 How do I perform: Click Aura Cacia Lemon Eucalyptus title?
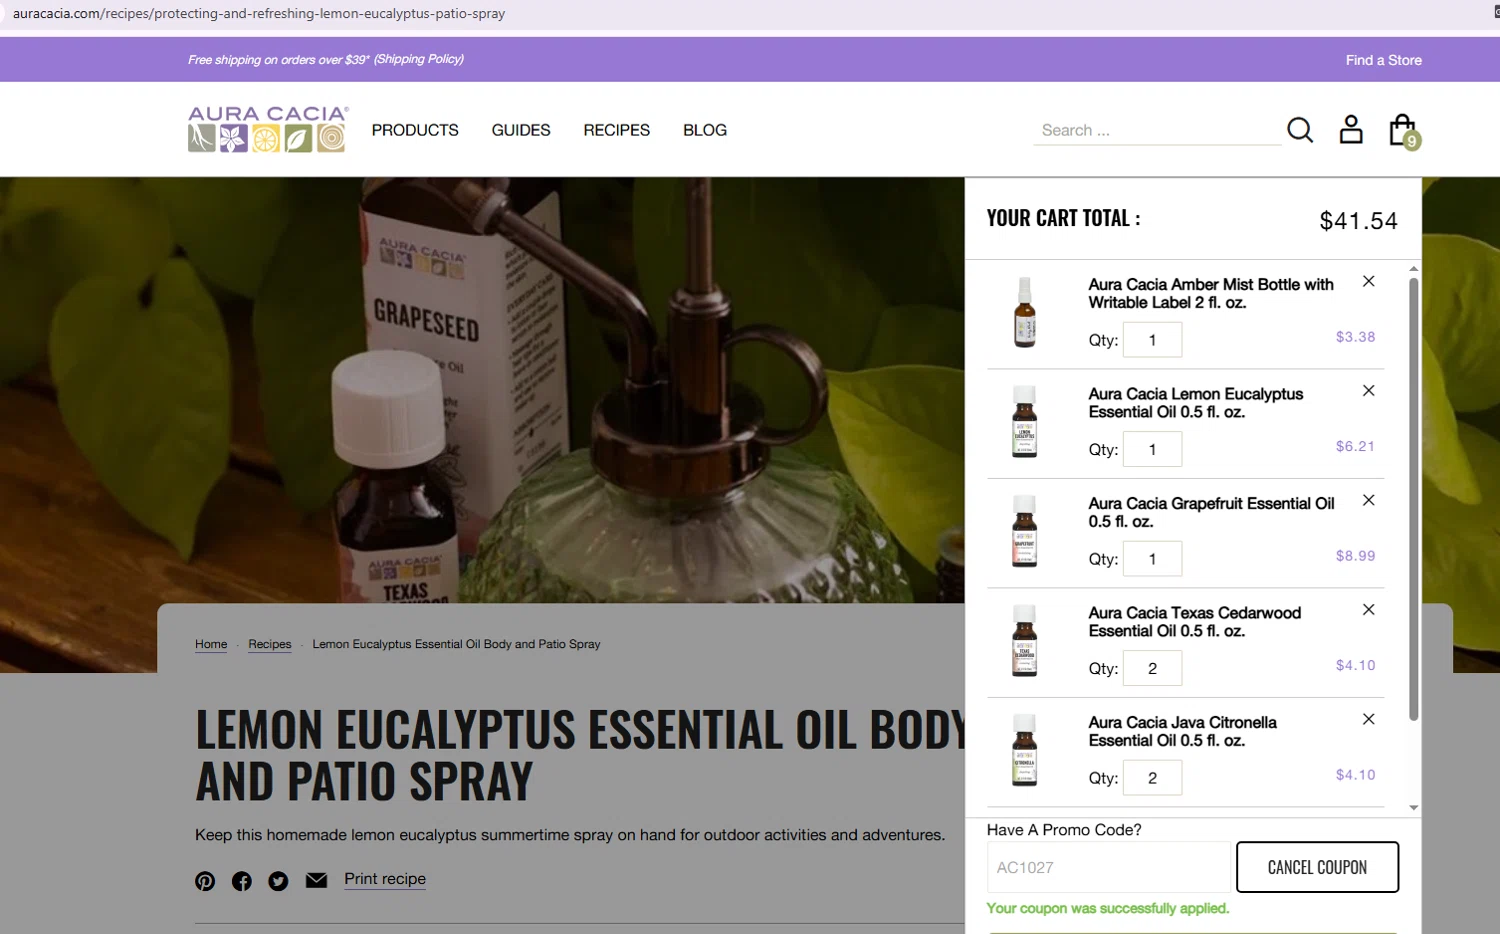(x=1196, y=403)
